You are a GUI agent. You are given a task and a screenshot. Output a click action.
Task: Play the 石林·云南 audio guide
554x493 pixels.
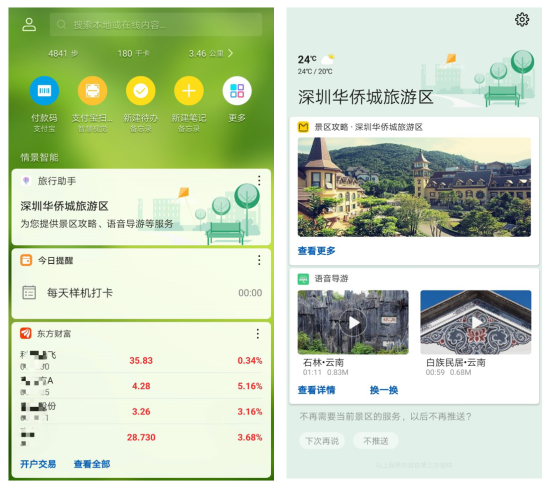[x=353, y=322]
